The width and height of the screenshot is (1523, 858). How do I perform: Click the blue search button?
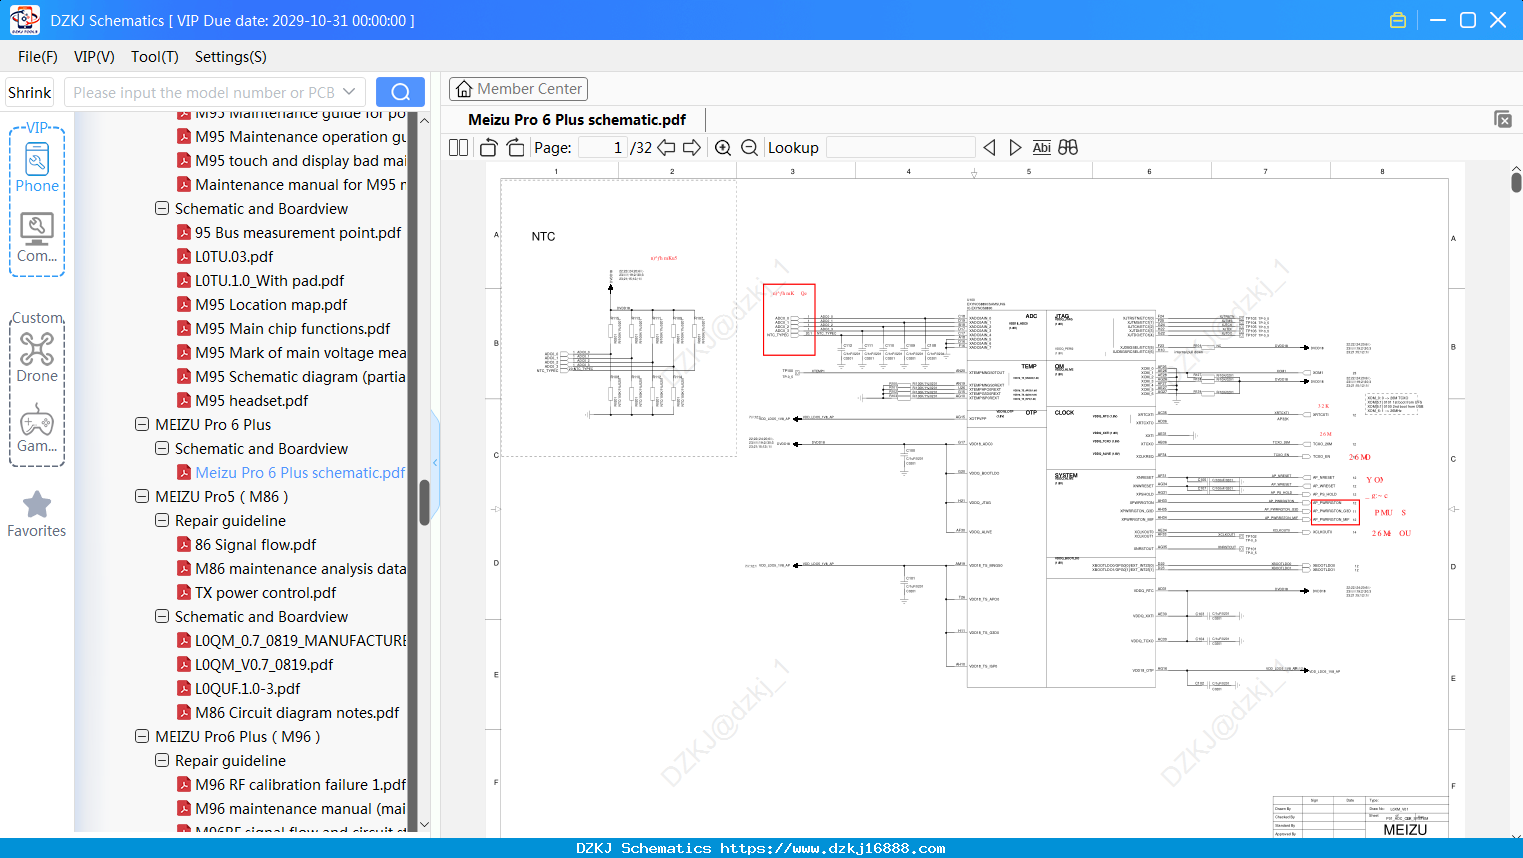point(400,92)
